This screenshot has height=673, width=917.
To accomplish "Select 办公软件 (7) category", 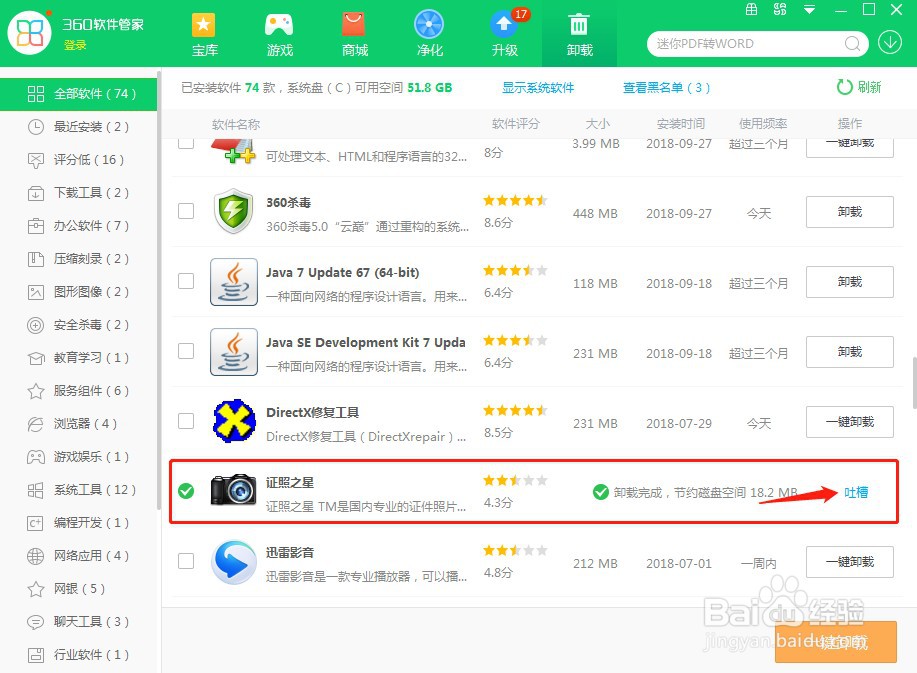I will 78,226.
